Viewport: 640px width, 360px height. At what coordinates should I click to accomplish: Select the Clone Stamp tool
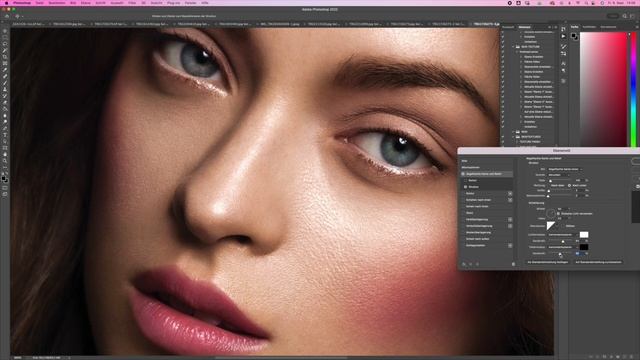pos(5,89)
